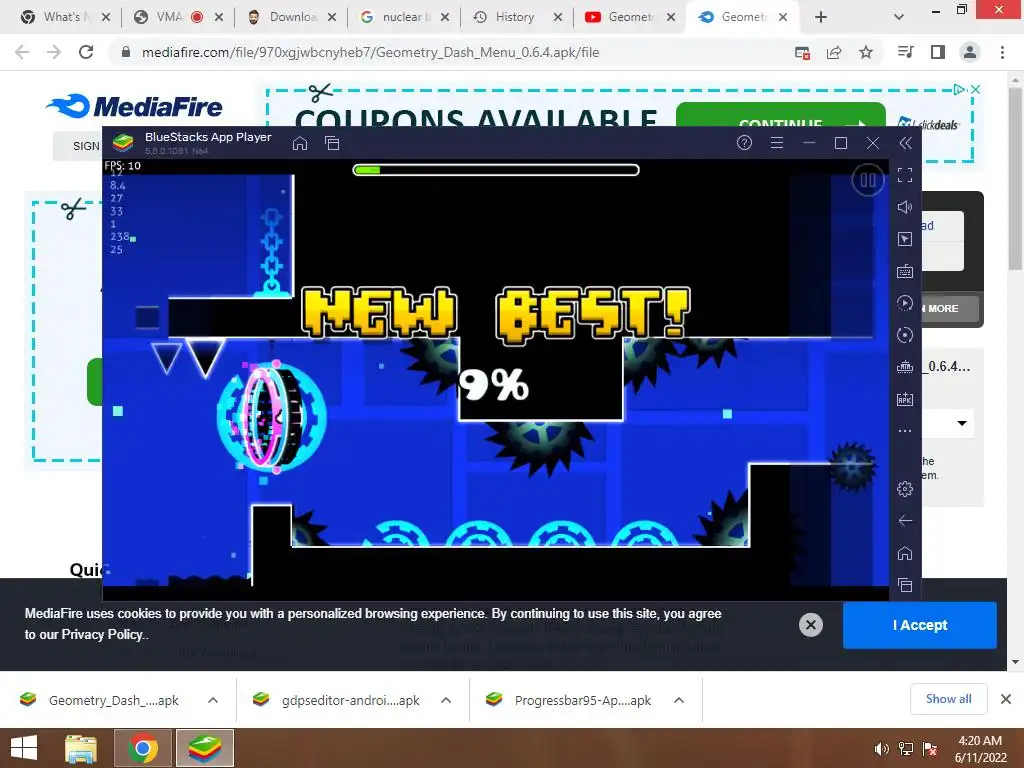Go back in Chrome history
The width and height of the screenshot is (1024, 768).
point(22,52)
